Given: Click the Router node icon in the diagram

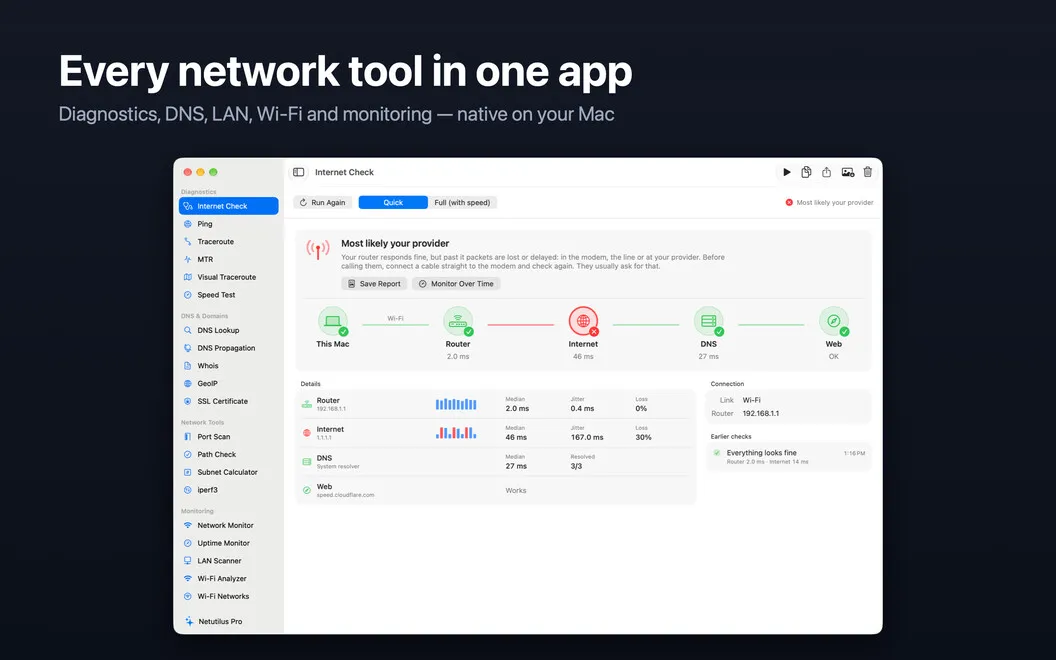Looking at the screenshot, I should click(x=458, y=321).
